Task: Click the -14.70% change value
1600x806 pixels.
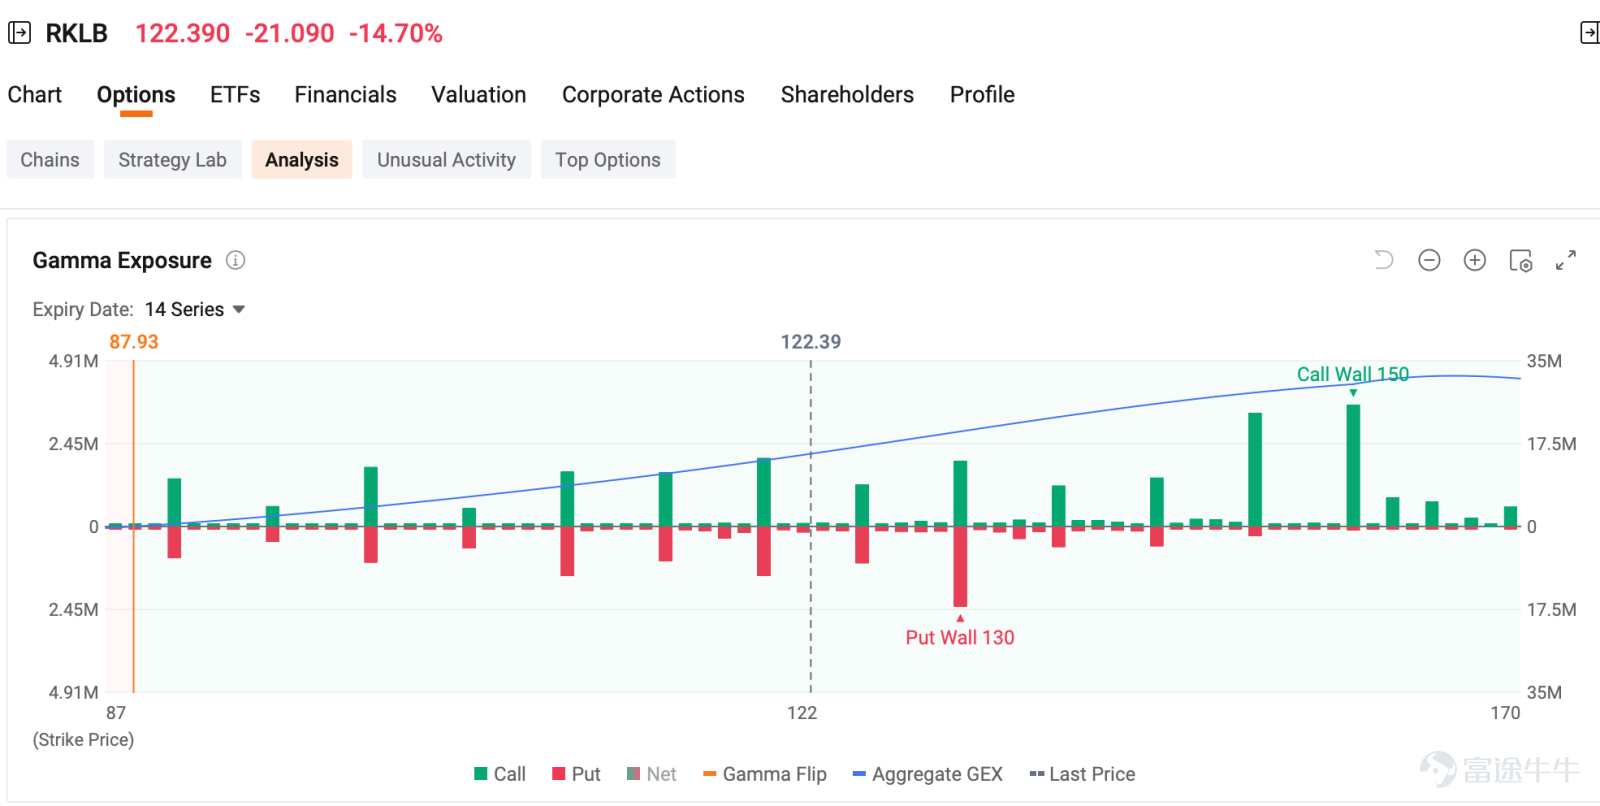Action: [x=396, y=33]
